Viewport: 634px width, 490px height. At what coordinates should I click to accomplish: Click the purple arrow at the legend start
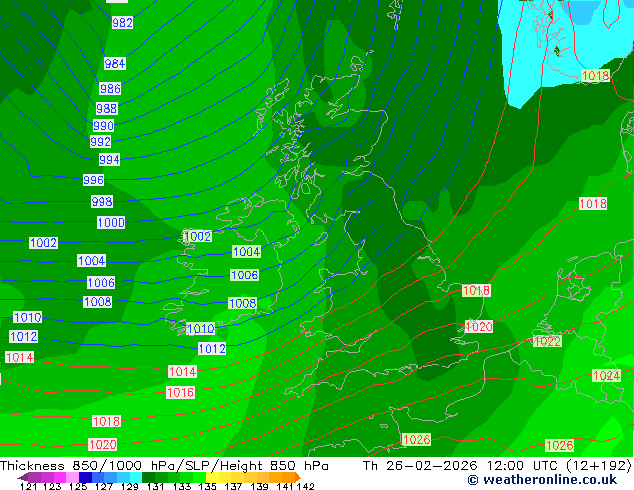pos(22,477)
